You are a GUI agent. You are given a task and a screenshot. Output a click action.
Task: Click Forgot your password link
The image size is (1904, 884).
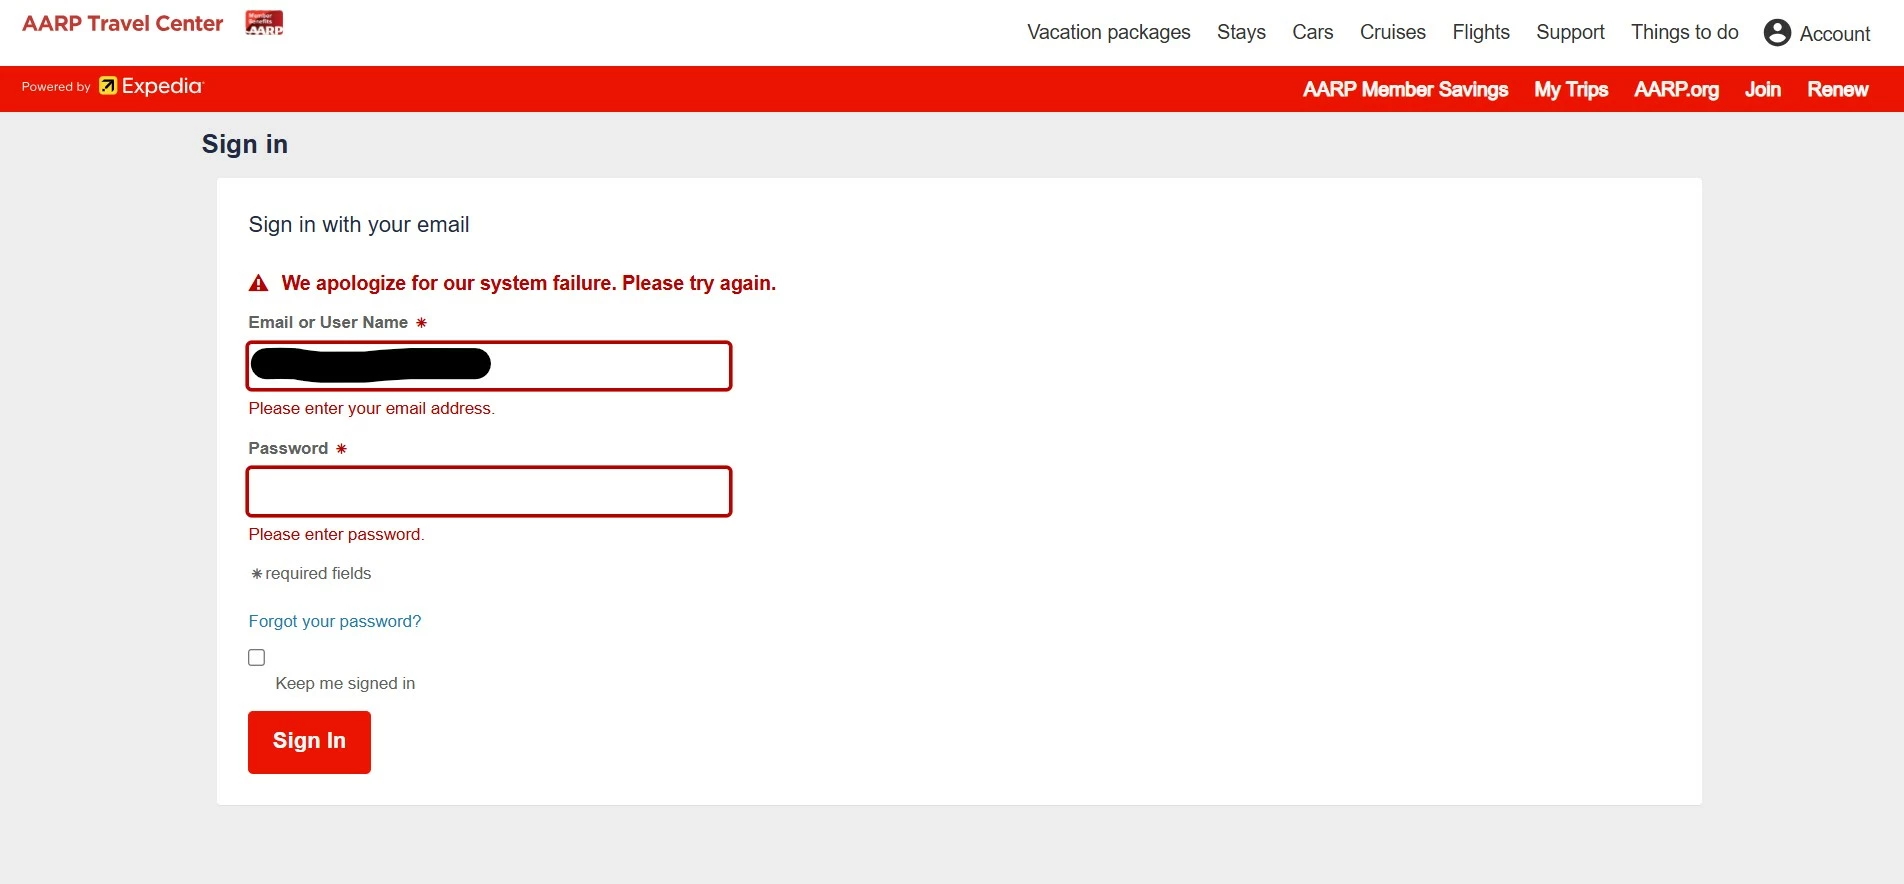pyautogui.click(x=335, y=621)
